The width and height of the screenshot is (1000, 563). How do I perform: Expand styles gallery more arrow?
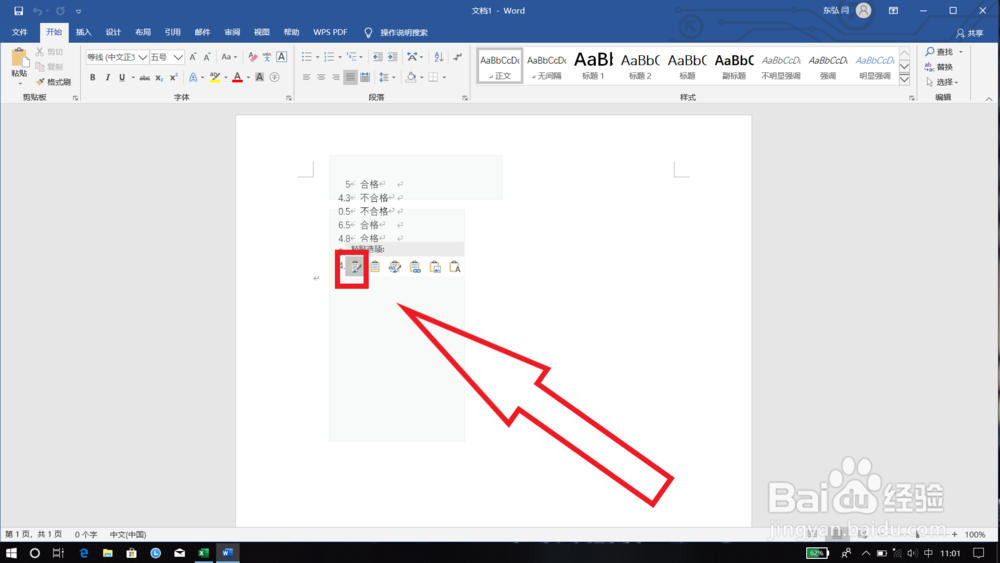[904, 80]
